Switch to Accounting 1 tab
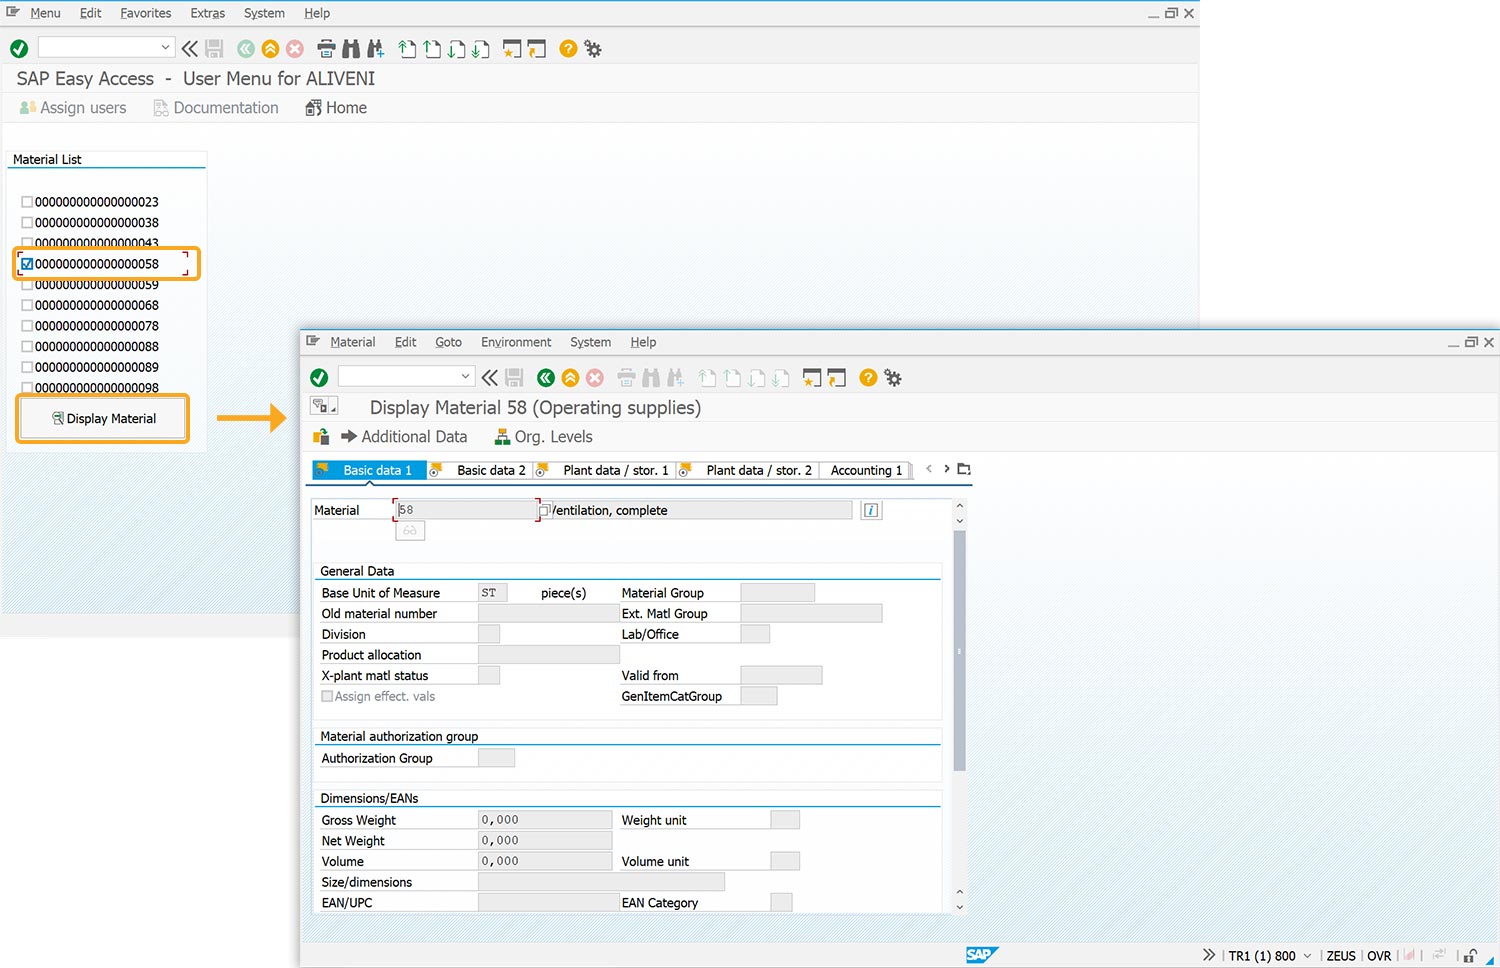 (x=866, y=470)
